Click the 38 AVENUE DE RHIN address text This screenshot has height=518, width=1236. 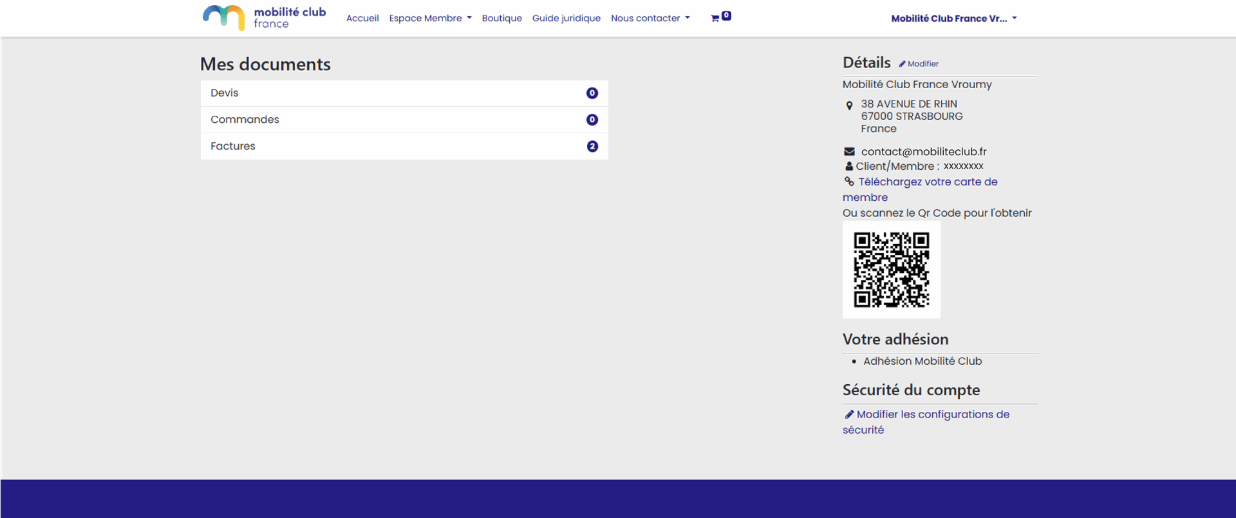pyautogui.click(x=908, y=104)
